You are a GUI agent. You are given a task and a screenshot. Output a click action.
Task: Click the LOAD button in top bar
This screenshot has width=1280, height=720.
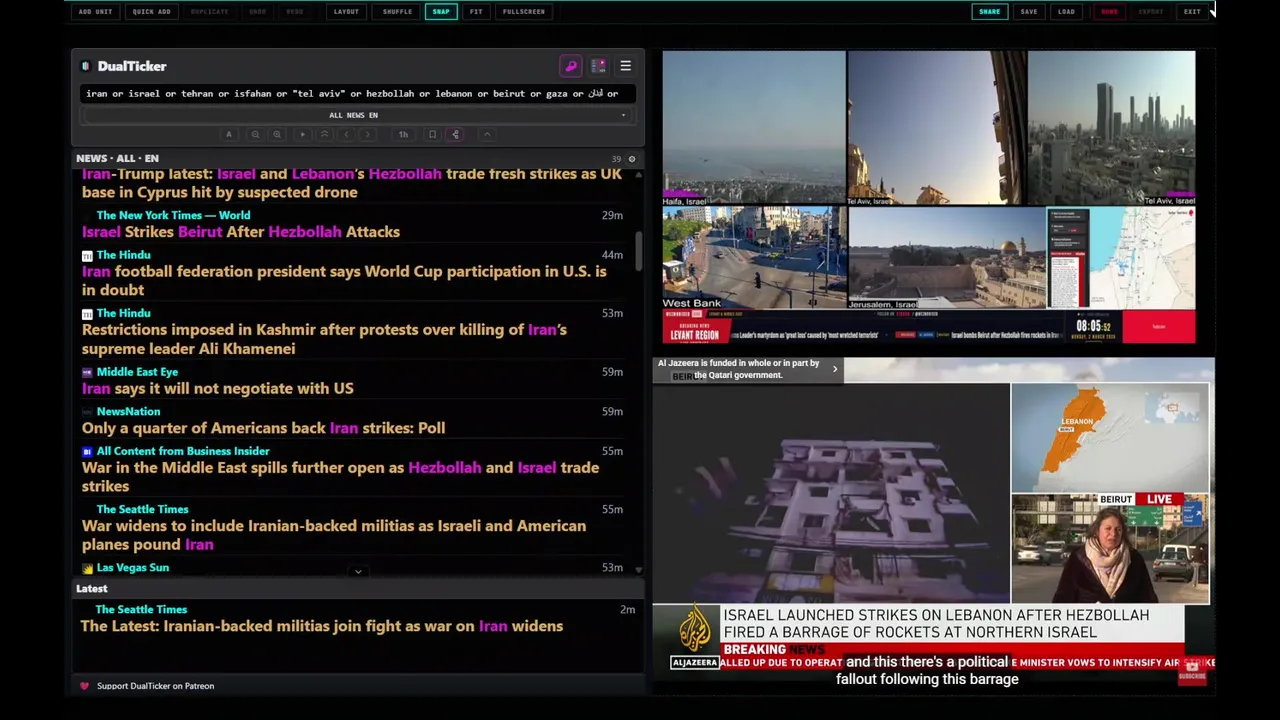[1067, 11]
